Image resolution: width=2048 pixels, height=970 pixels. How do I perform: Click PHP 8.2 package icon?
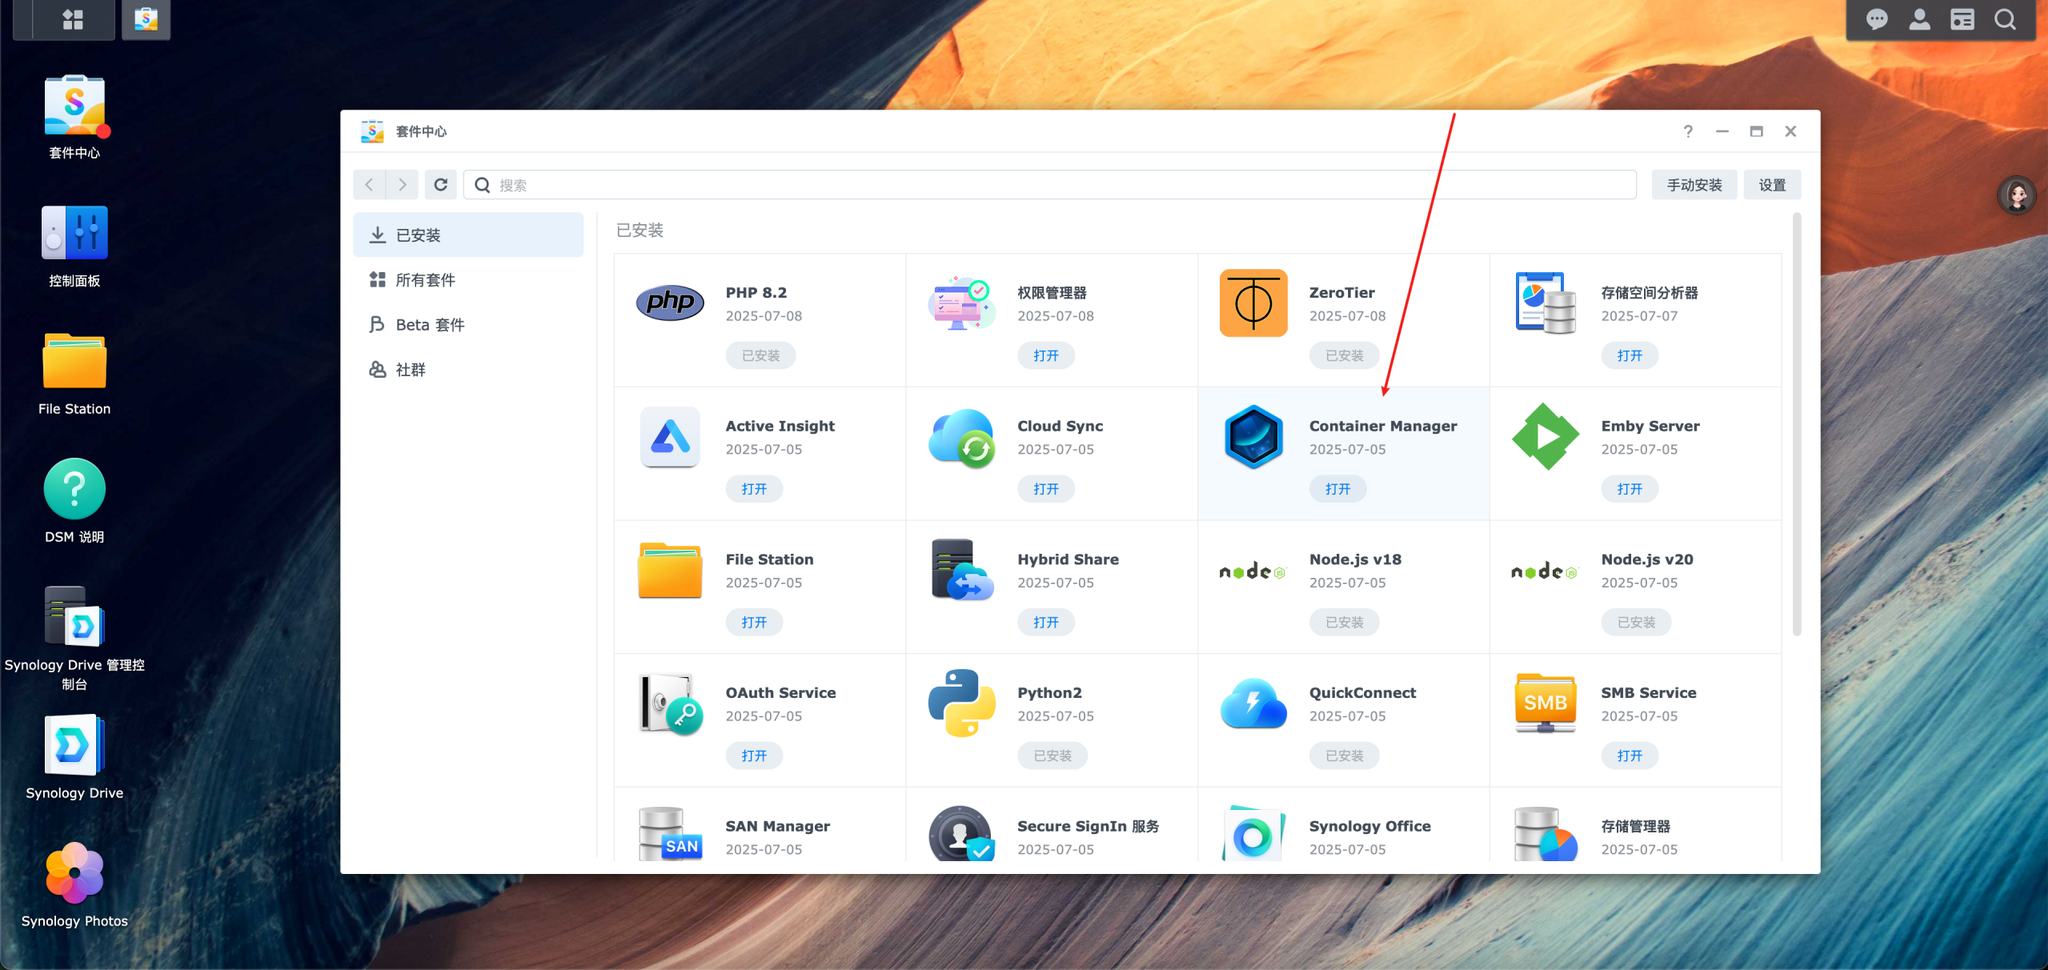[670, 302]
